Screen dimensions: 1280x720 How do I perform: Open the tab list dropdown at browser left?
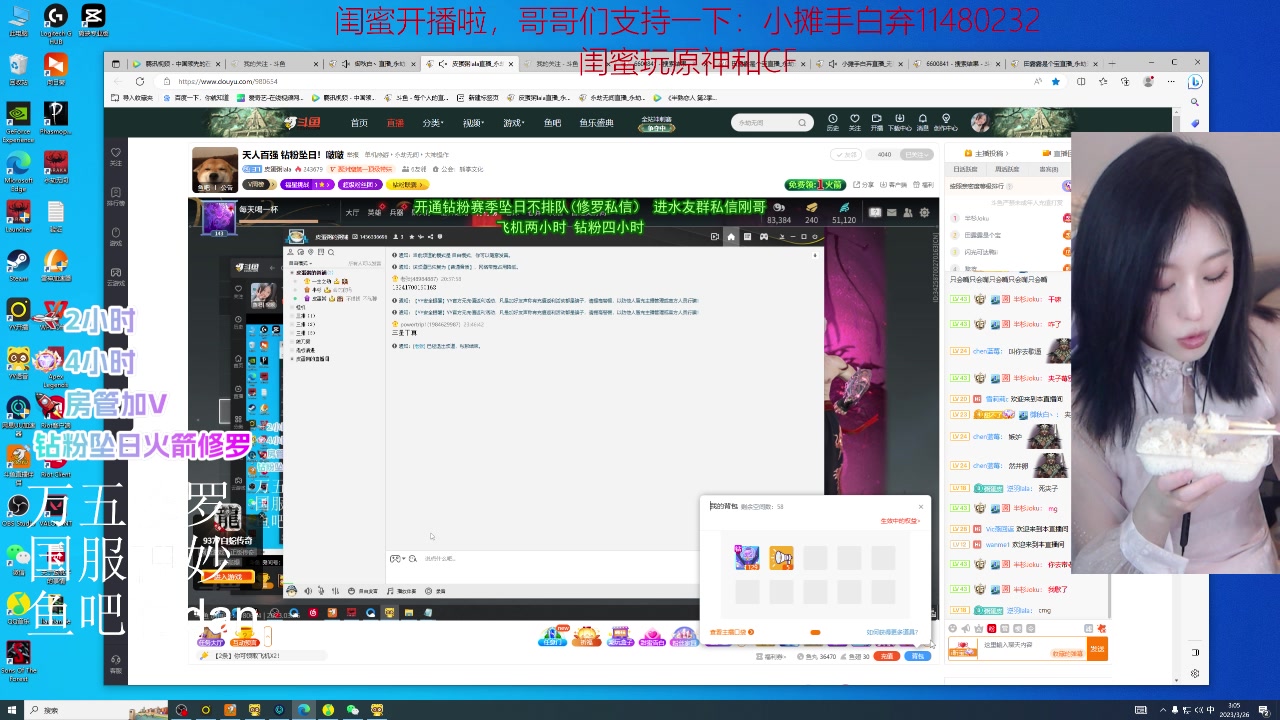[x=116, y=64]
